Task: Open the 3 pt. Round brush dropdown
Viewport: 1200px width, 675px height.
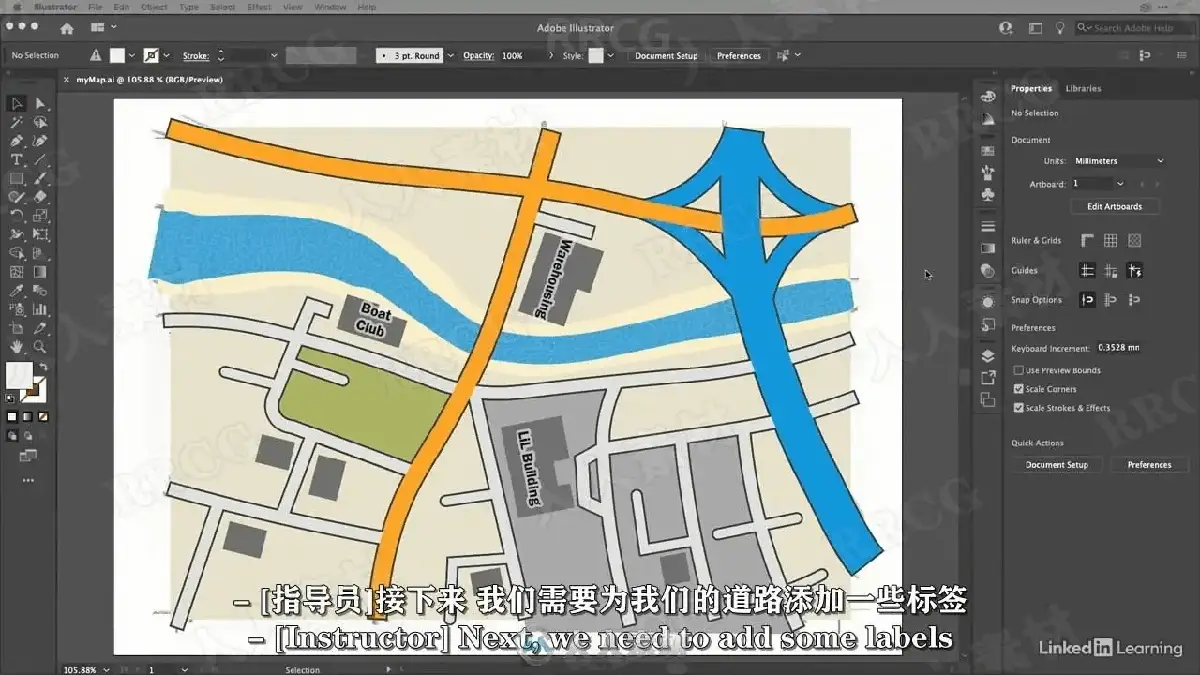Action: [x=451, y=56]
